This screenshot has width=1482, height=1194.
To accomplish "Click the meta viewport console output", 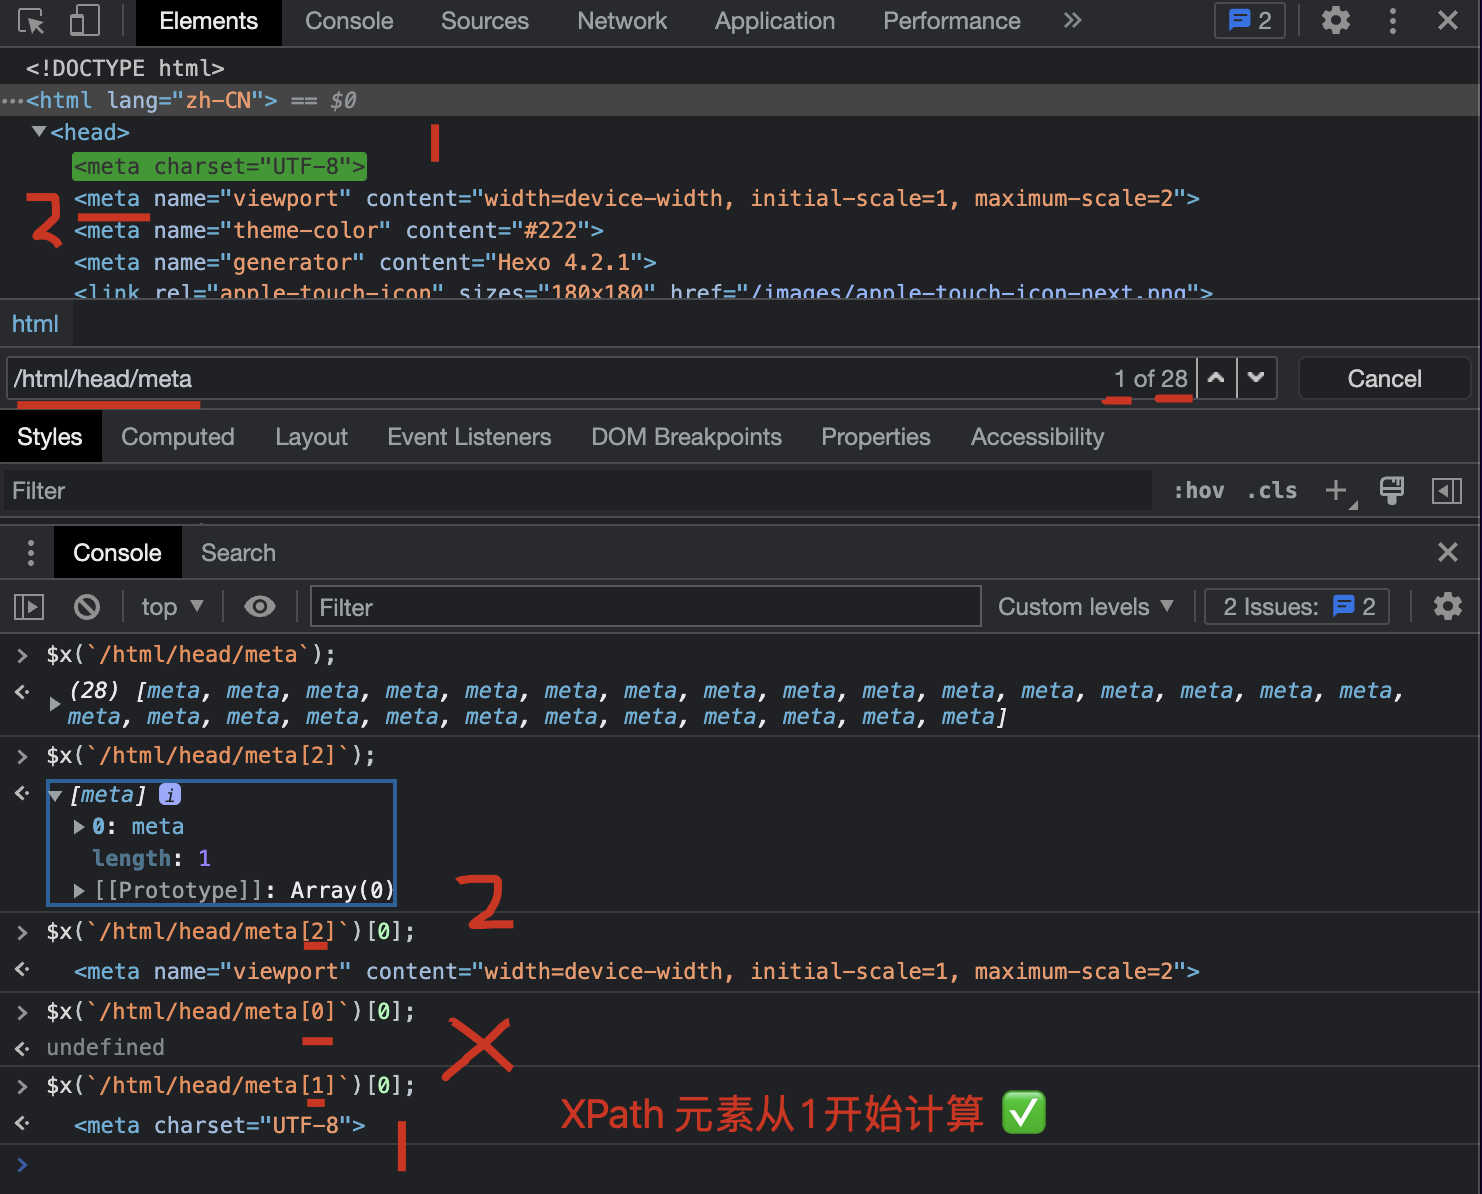I will [x=637, y=971].
